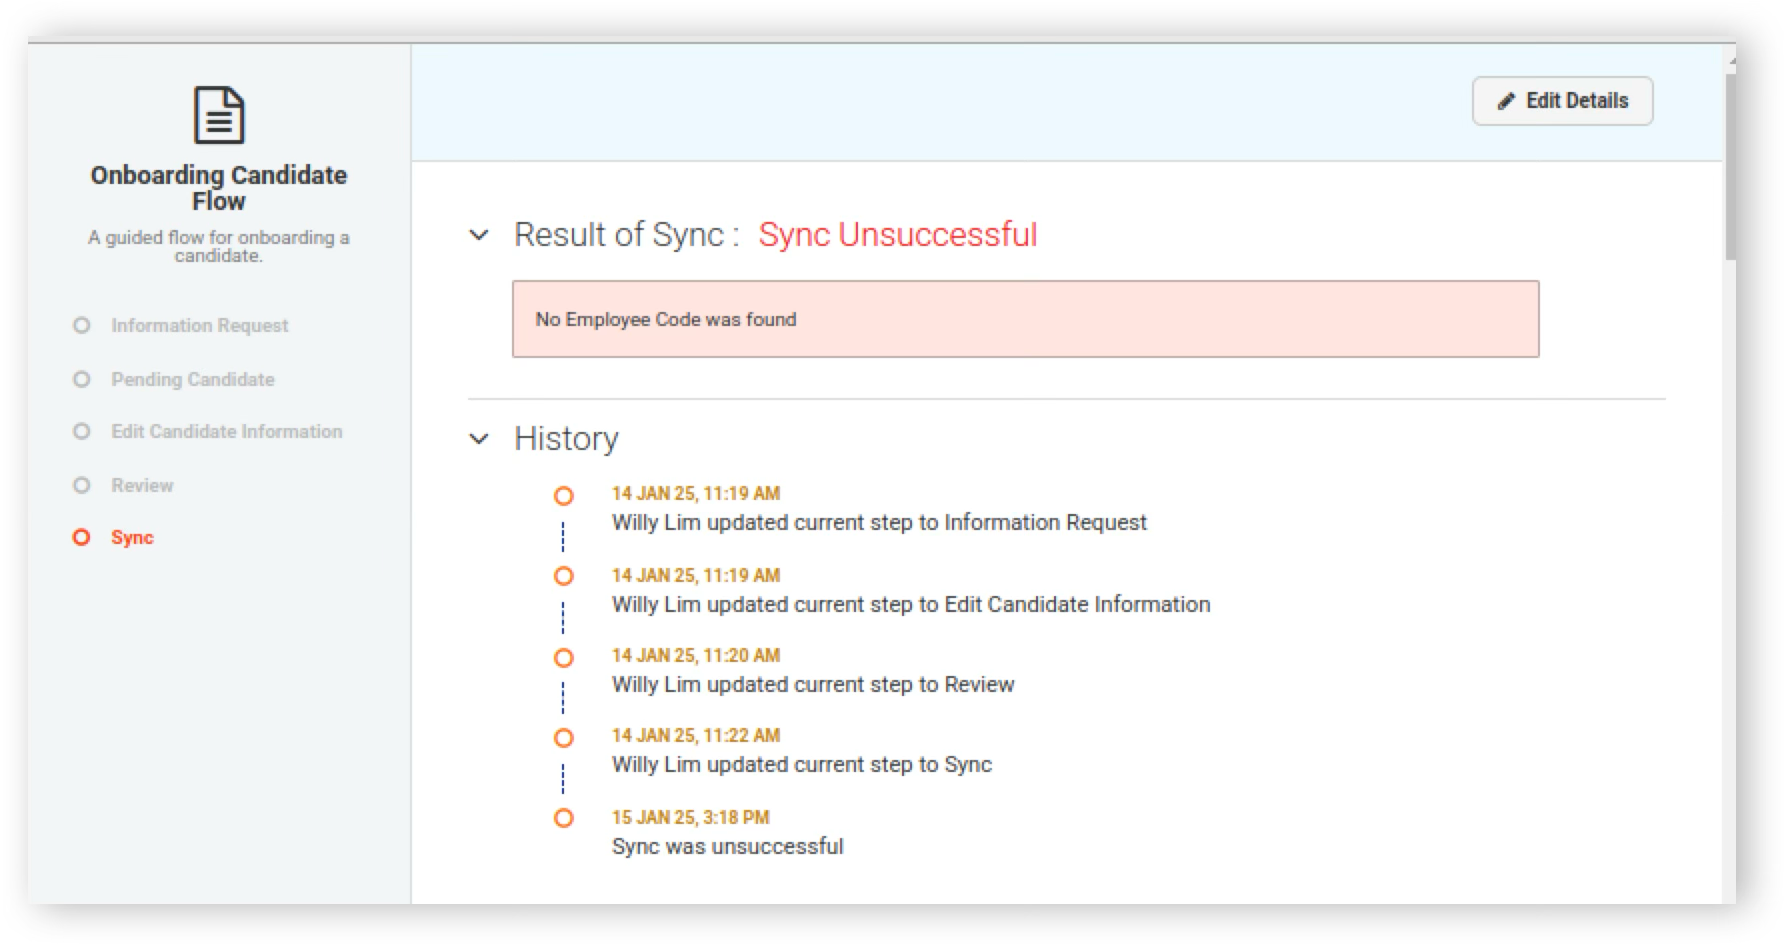Image resolution: width=1784 pixels, height=944 pixels.
Task: Click circle marker beside Information Request step
Action: click(82, 326)
